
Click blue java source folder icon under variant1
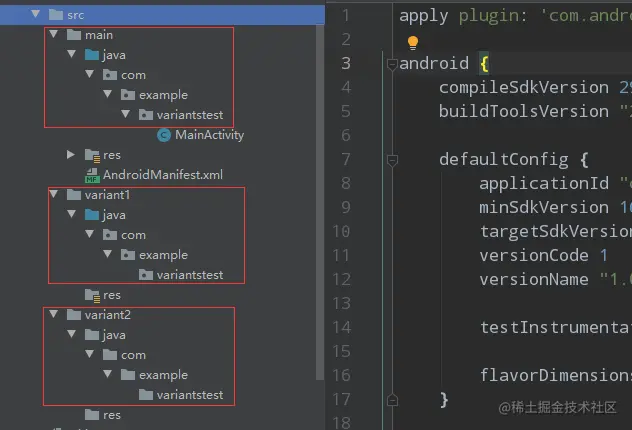point(92,215)
